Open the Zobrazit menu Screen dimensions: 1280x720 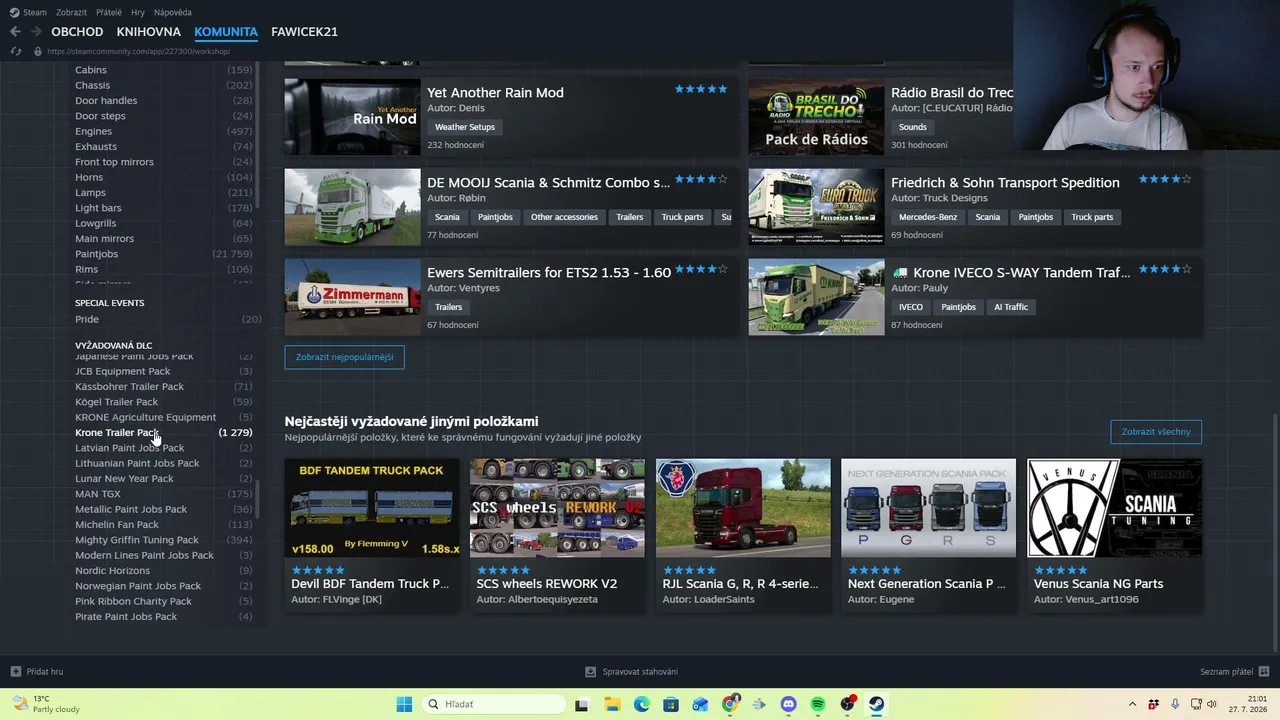pyautogui.click(x=71, y=12)
